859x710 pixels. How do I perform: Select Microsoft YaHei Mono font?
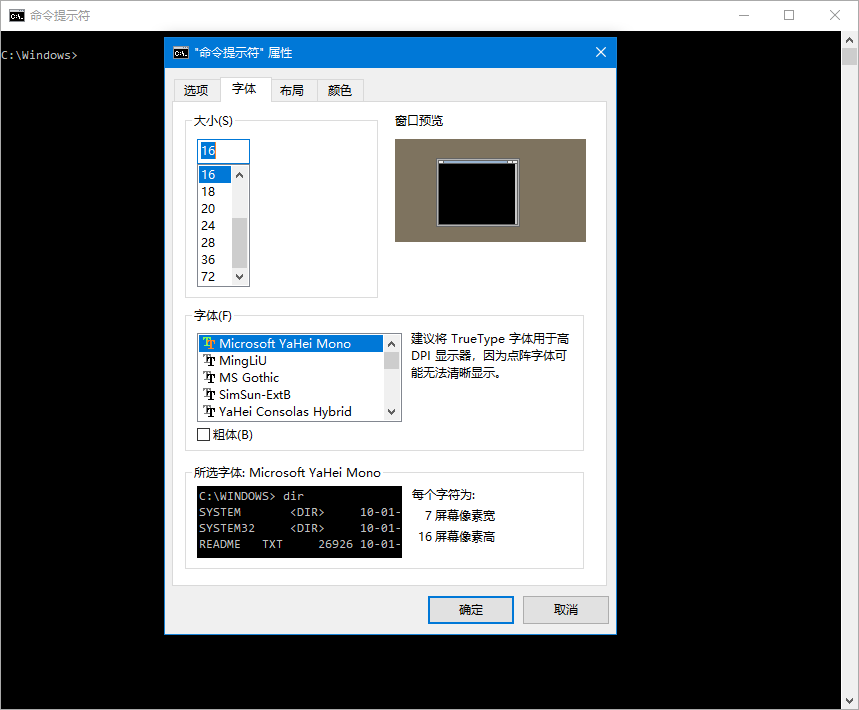pos(290,343)
